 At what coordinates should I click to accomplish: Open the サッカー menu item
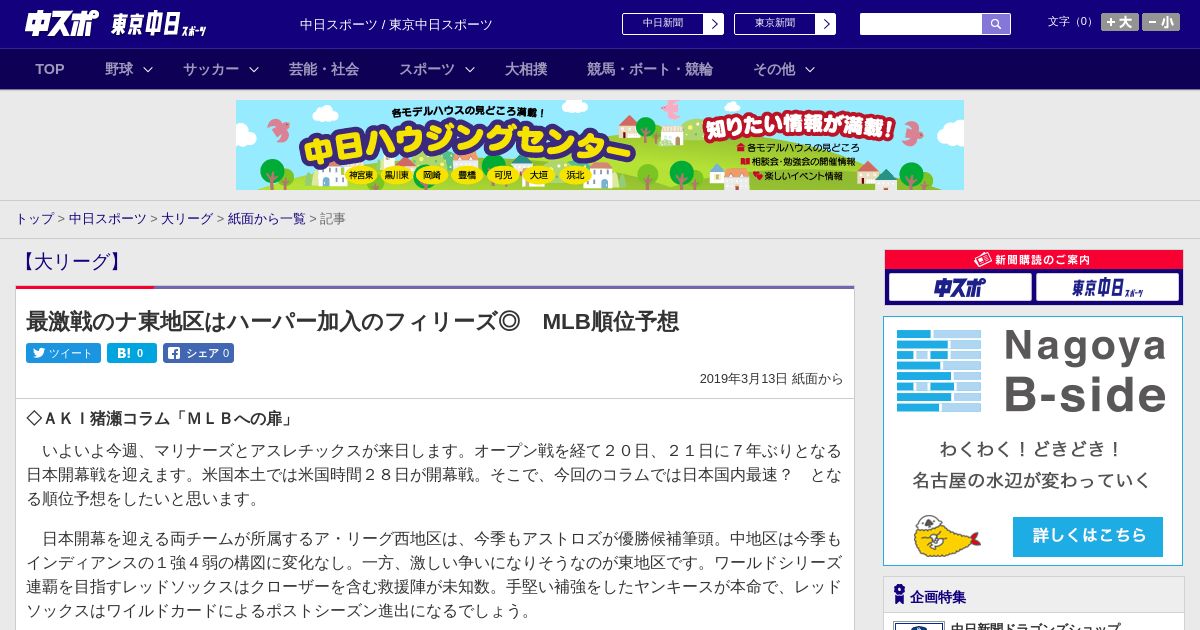[211, 69]
